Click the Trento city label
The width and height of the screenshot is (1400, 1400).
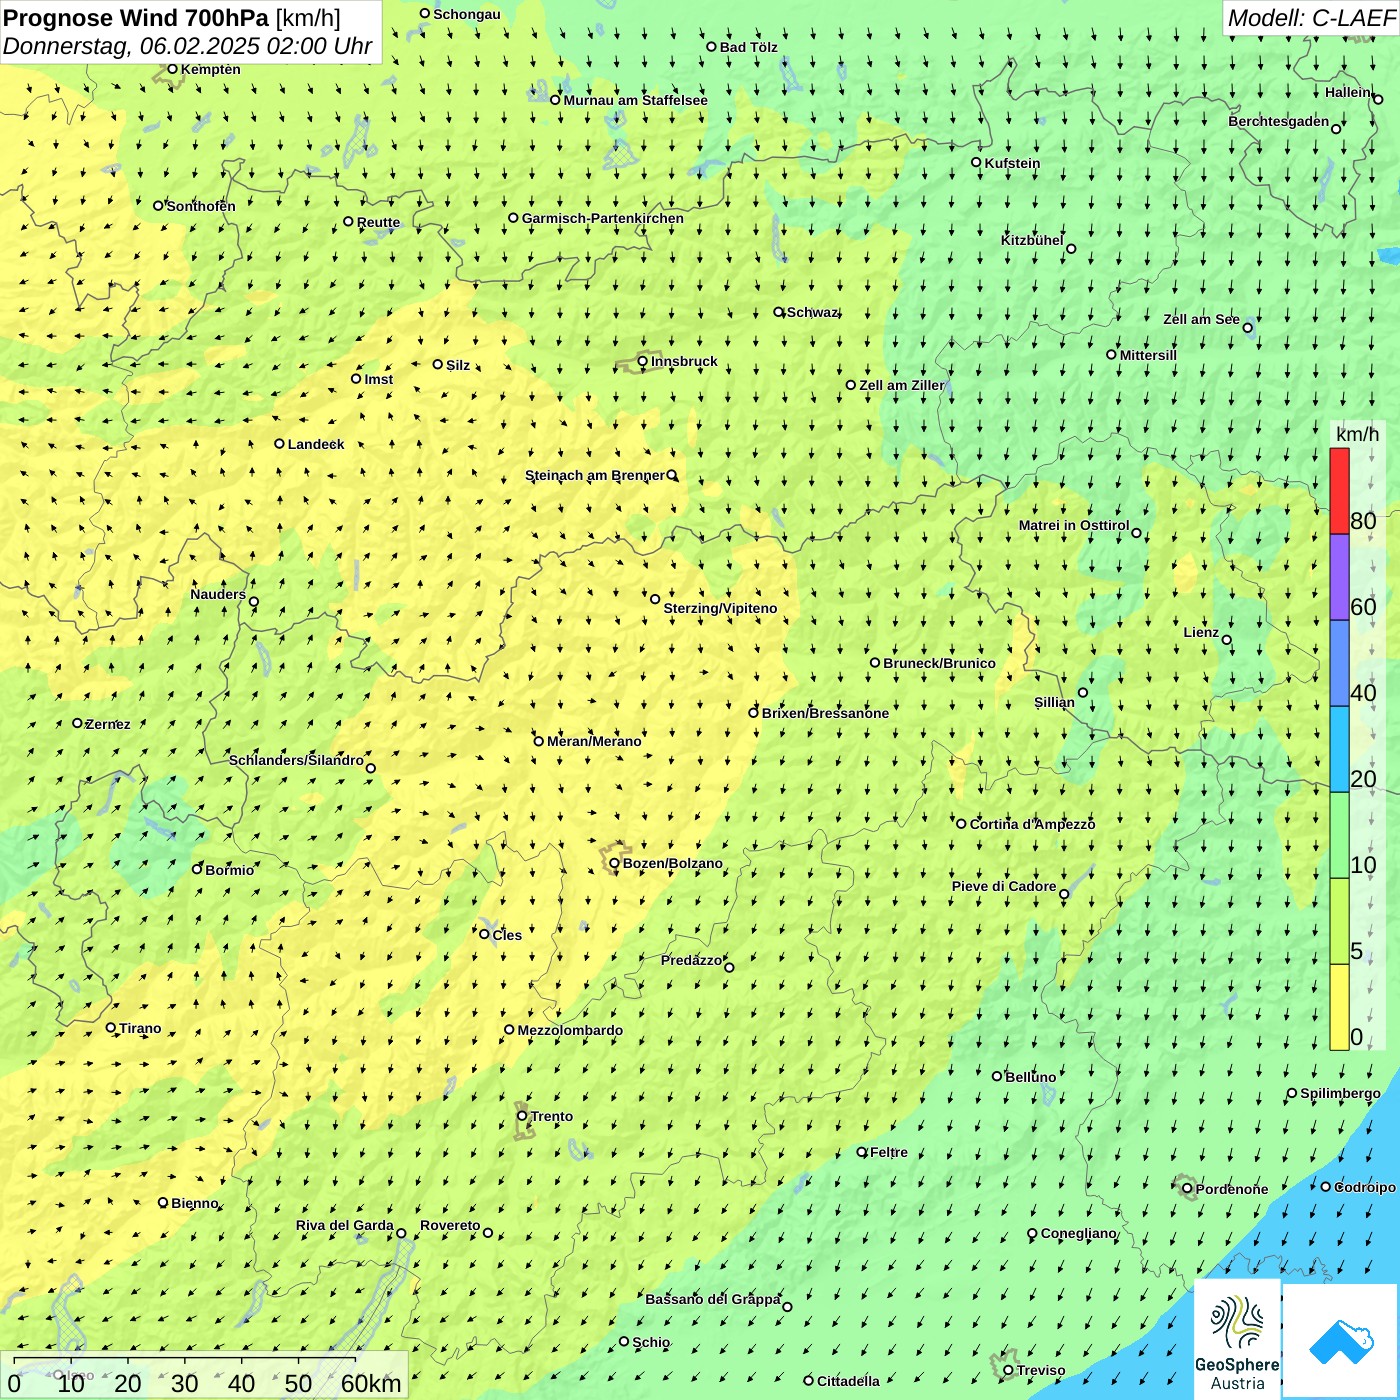(552, 1116)
